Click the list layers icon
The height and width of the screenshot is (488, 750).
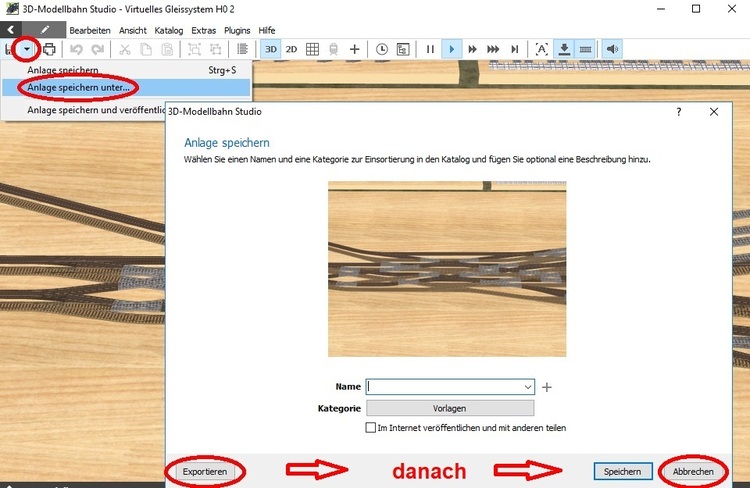(x=243, y=49)
